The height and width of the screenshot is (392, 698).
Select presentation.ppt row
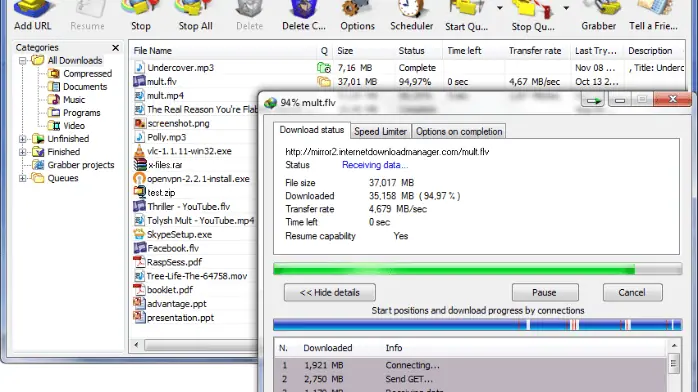coord(180,318)
